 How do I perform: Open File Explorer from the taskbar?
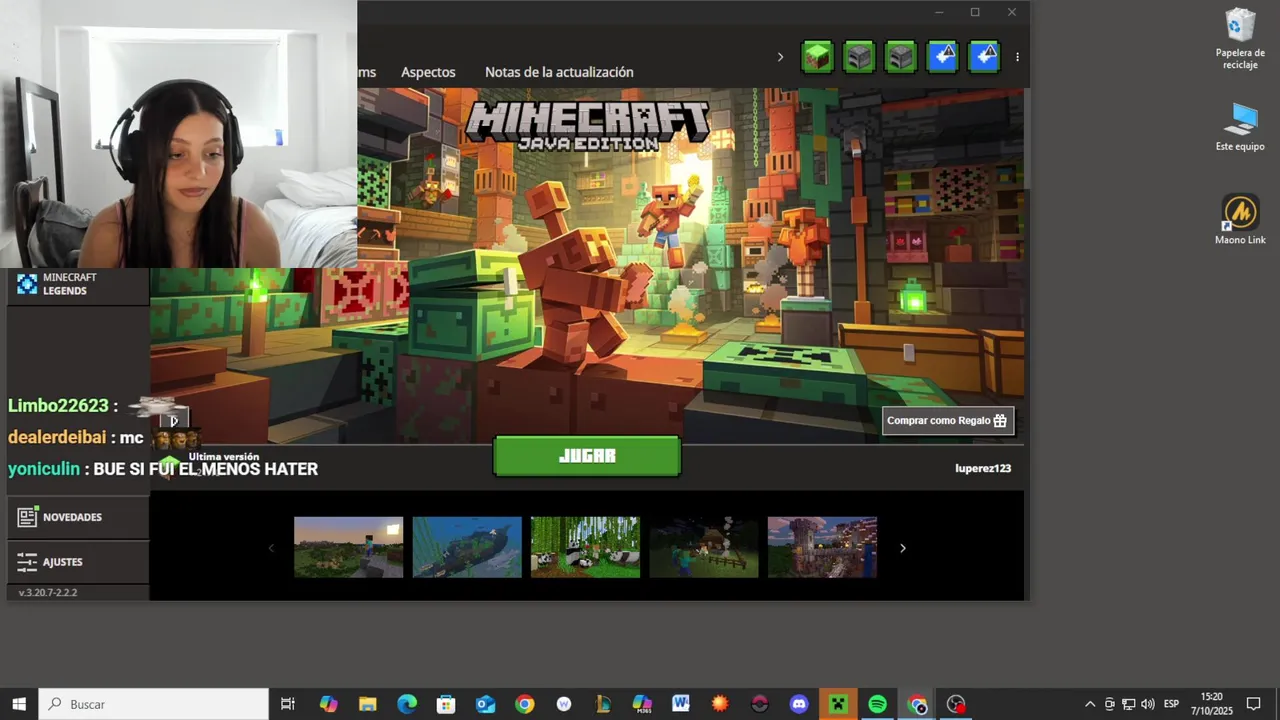pyautogui.click(x=367, y=704)
